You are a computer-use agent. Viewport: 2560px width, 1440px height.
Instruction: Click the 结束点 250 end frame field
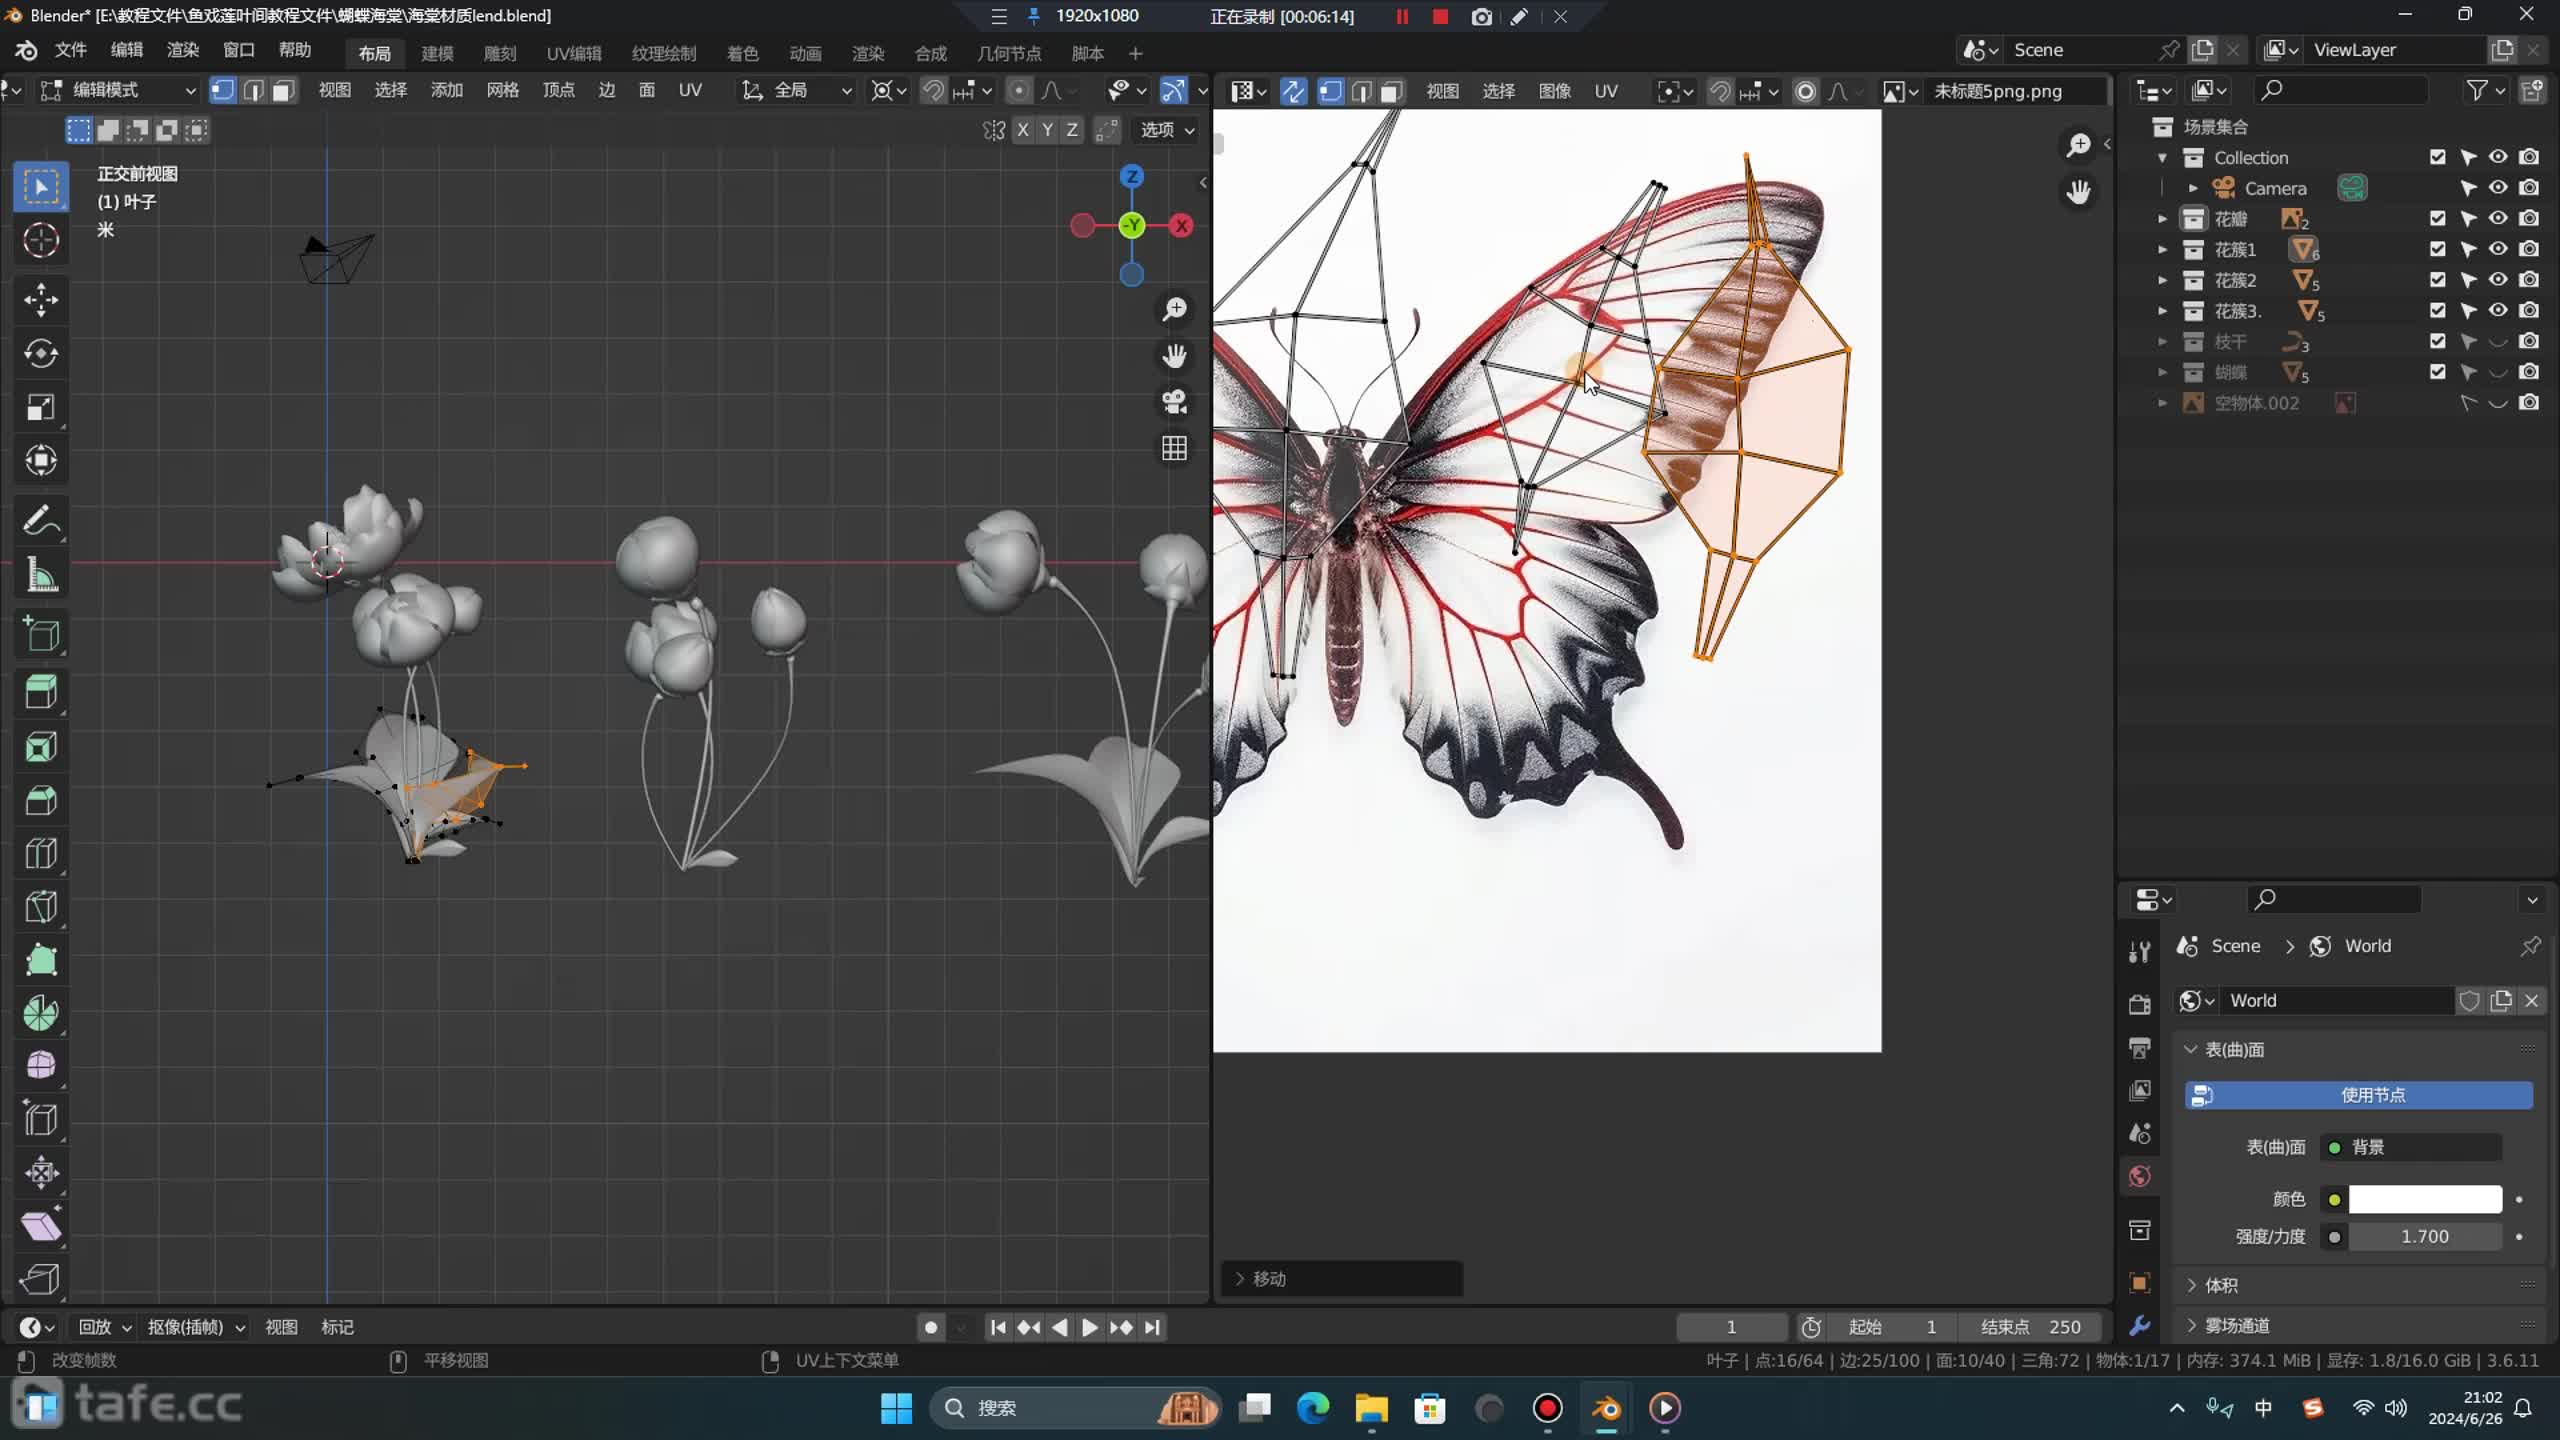coord(2032,1327)
